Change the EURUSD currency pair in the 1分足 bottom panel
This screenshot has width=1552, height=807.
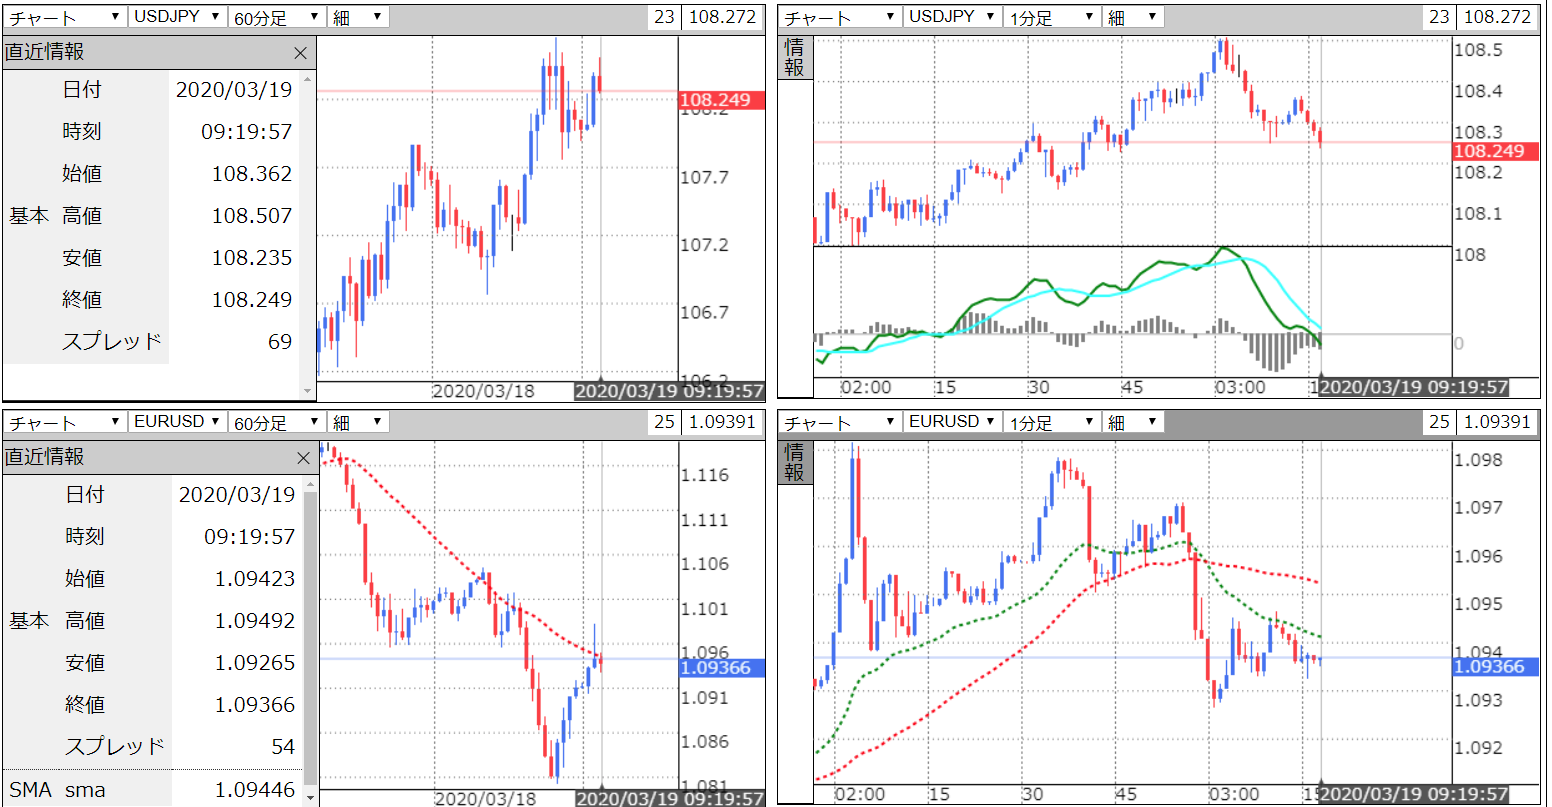click(954, 422)
